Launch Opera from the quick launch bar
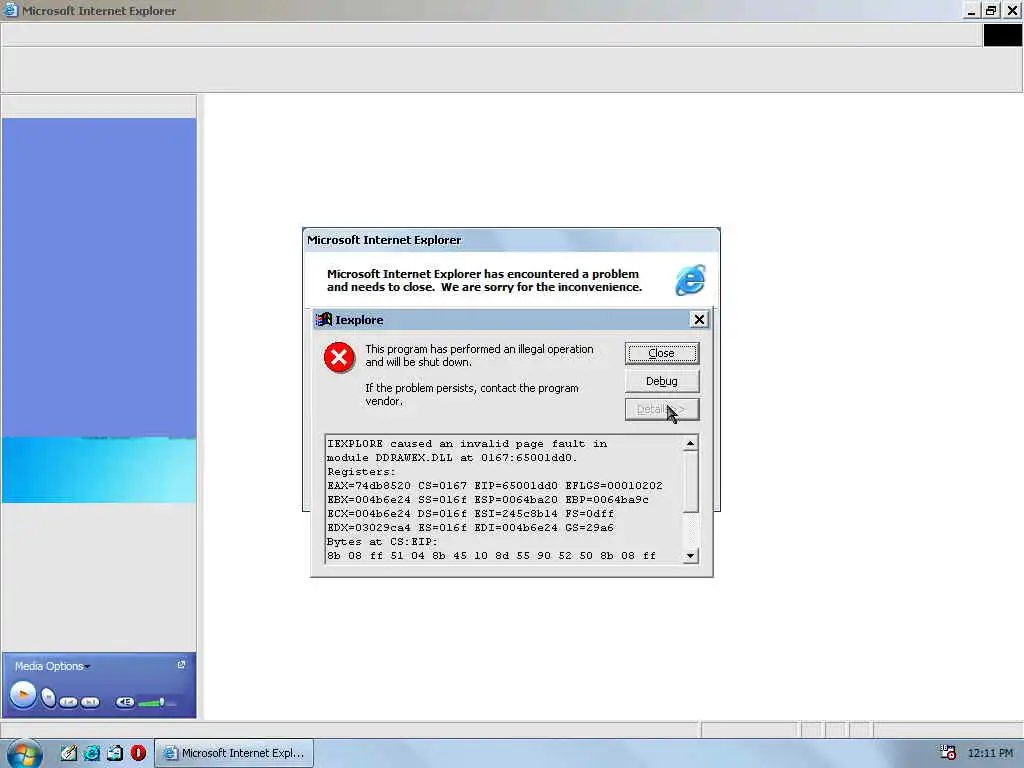Screen dimensions: 1024x768 click(x=138, y=753)
